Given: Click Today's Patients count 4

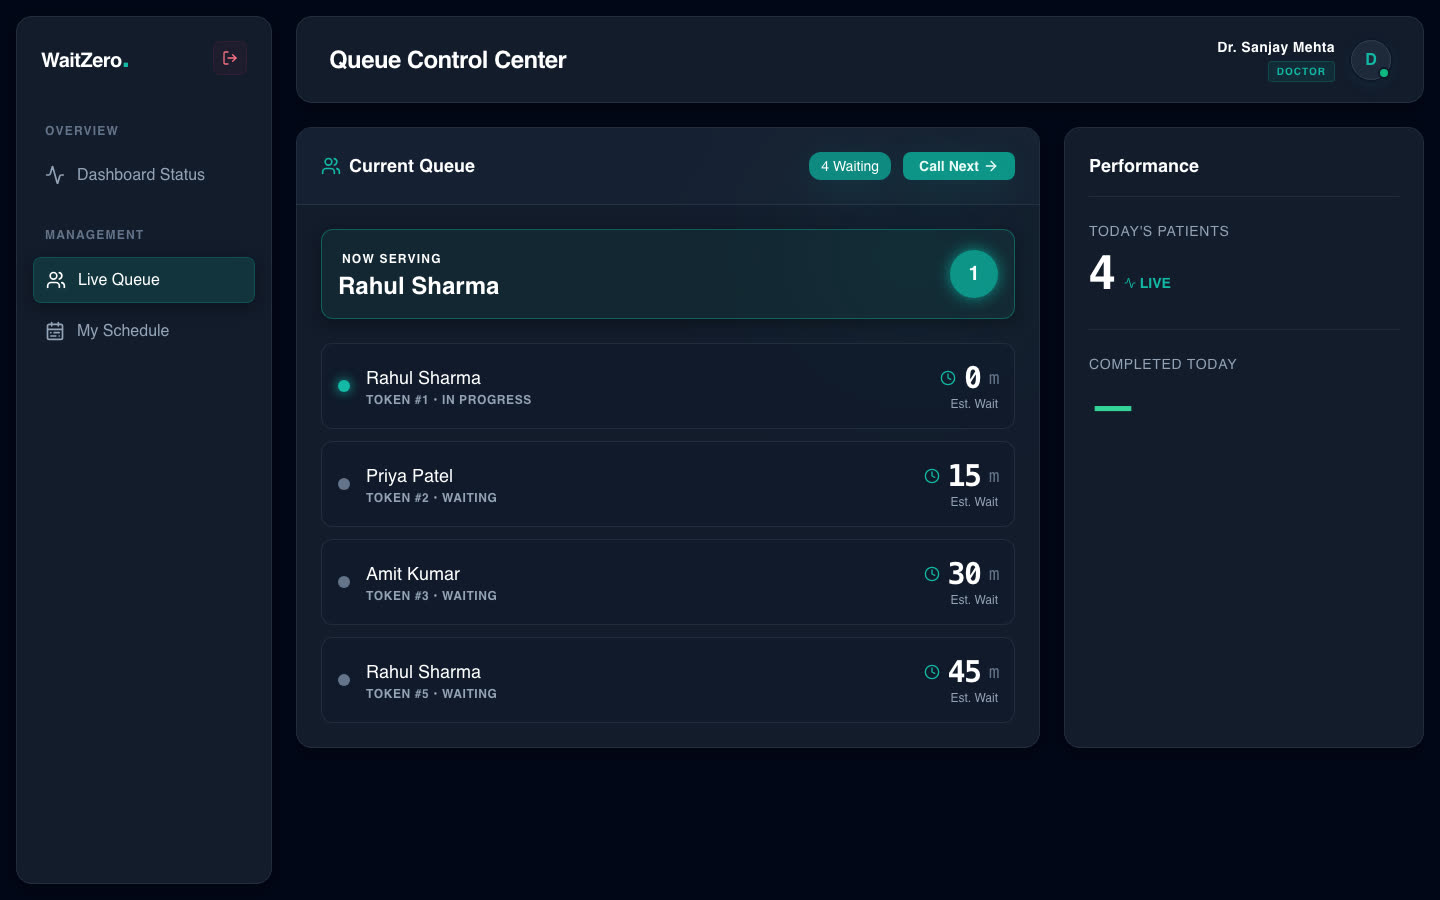Looking at the screenshot, I should (1102, 272).
